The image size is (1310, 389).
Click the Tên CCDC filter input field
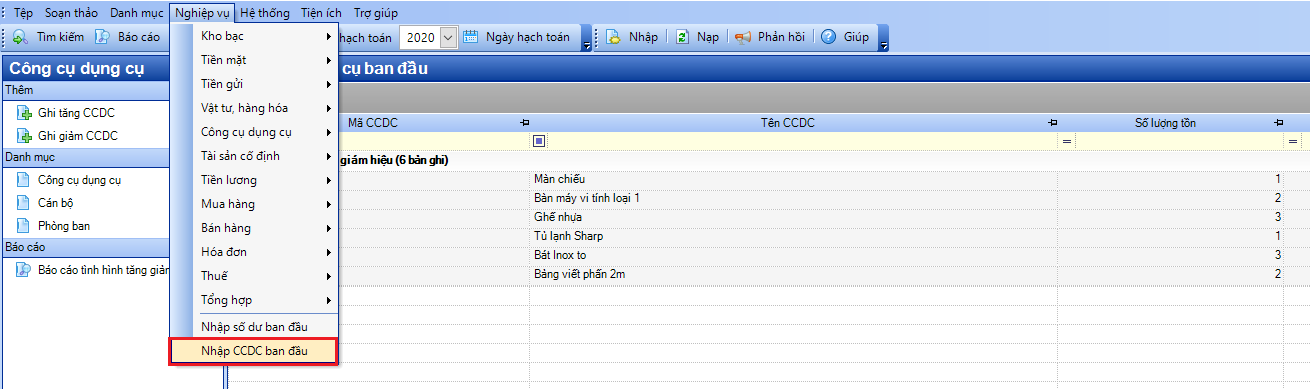click(x=802, y=141)
